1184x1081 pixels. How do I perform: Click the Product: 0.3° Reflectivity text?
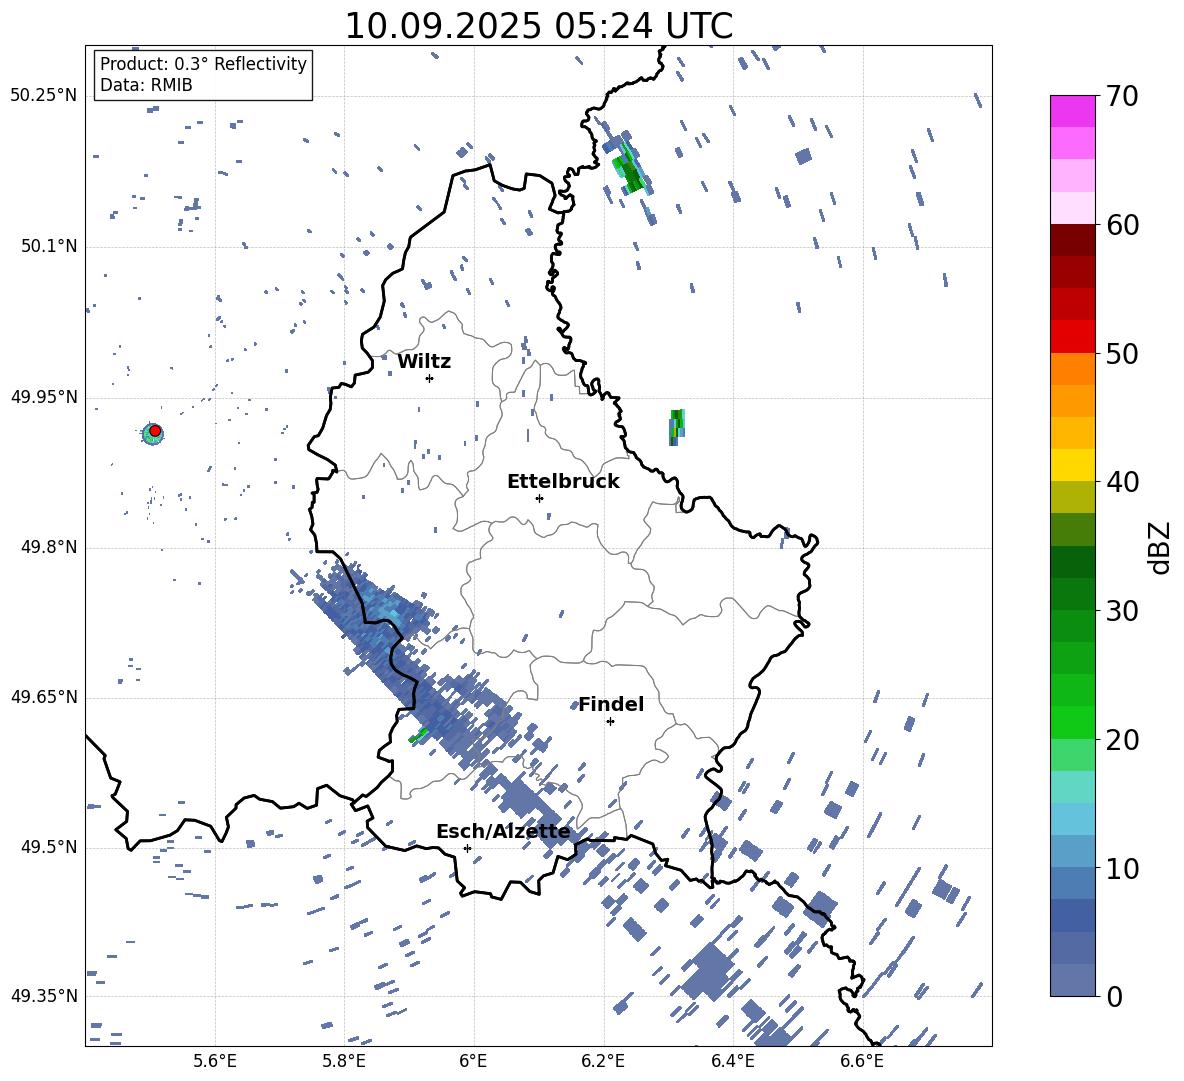pos(203,64)
